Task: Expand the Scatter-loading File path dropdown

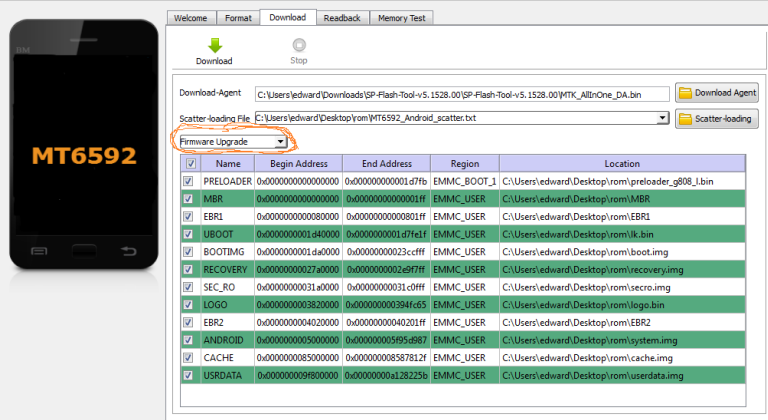Action: (662, 118)
